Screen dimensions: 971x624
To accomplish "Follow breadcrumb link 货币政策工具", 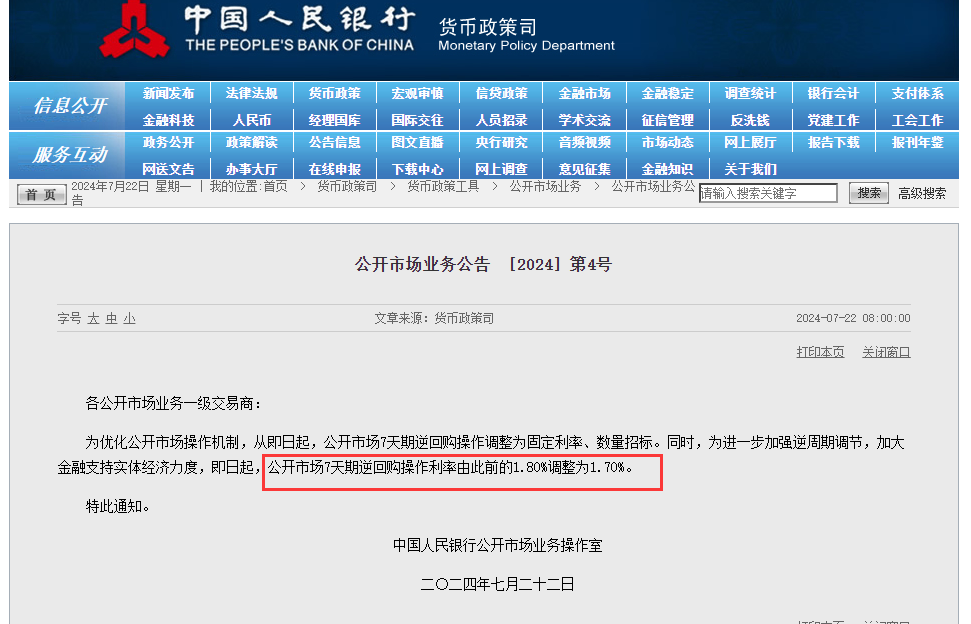I will [443, 186].
